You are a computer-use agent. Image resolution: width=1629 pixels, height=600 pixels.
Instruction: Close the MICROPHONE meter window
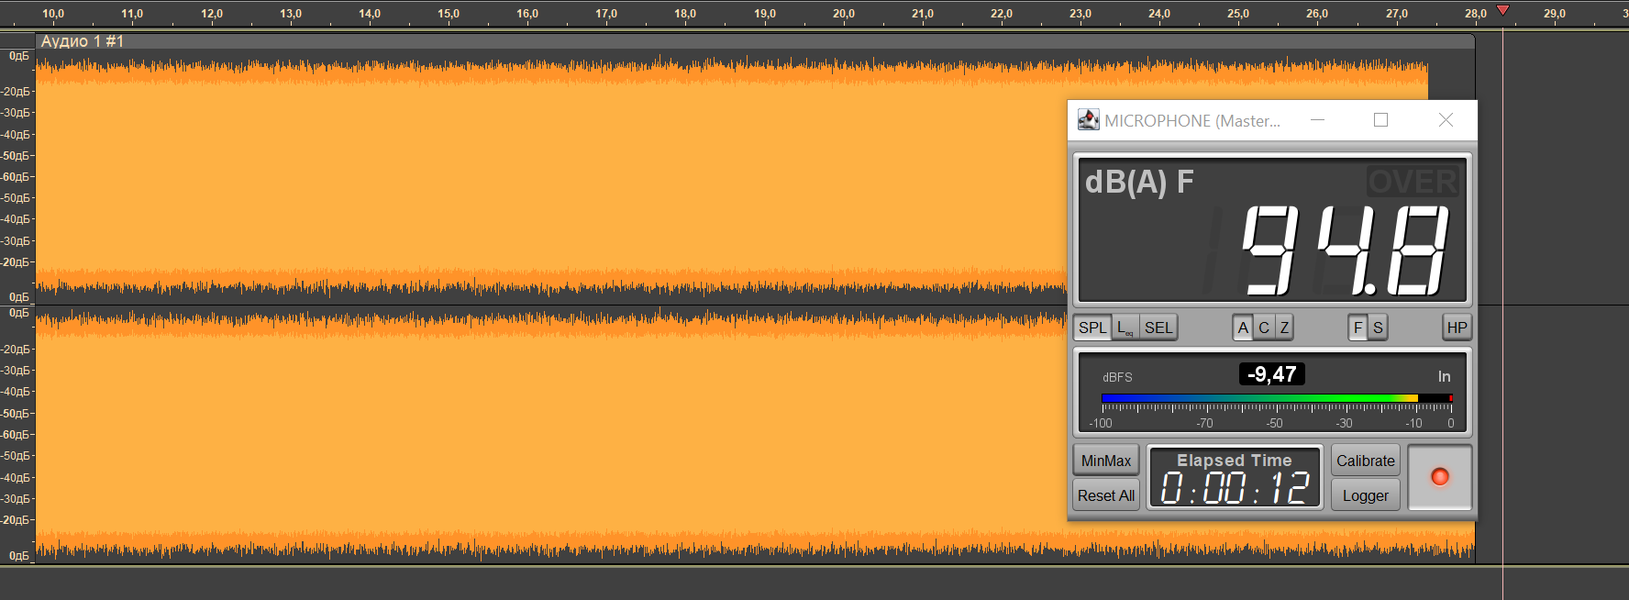click(1445, 120)
